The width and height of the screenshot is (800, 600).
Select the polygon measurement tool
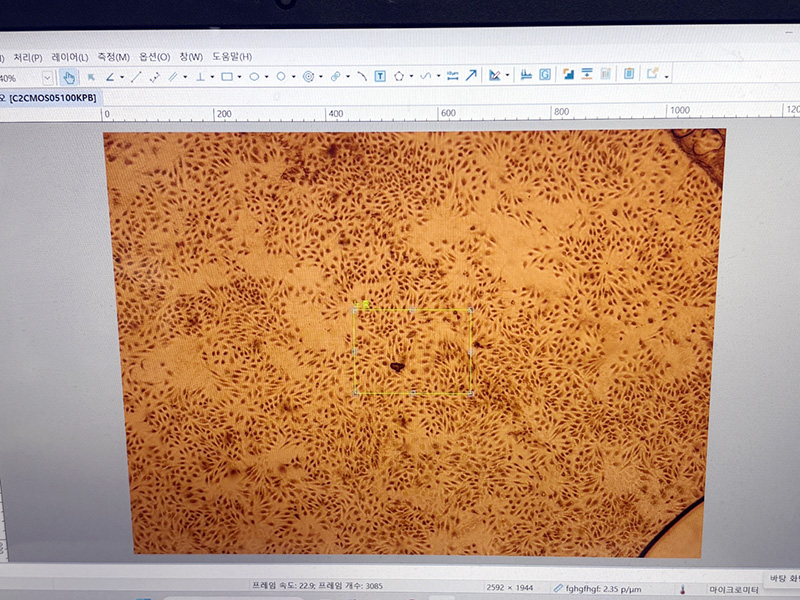pyautogui.click(x=399, y=76)
